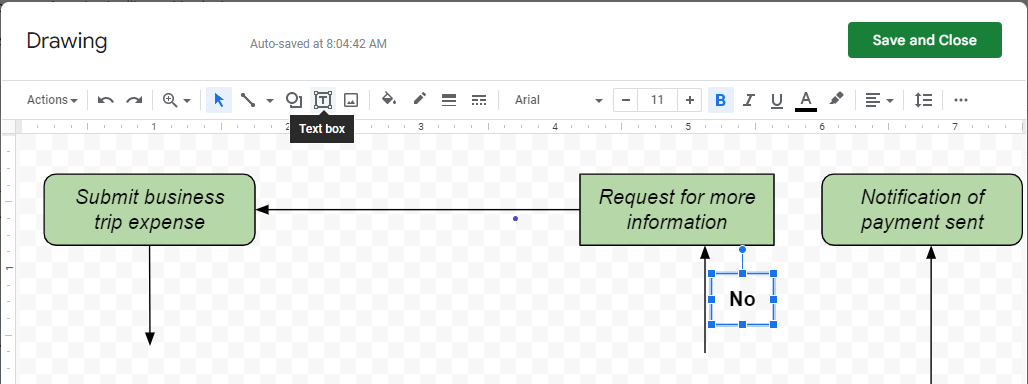Open the More options ellipsis

coord(961,100)
